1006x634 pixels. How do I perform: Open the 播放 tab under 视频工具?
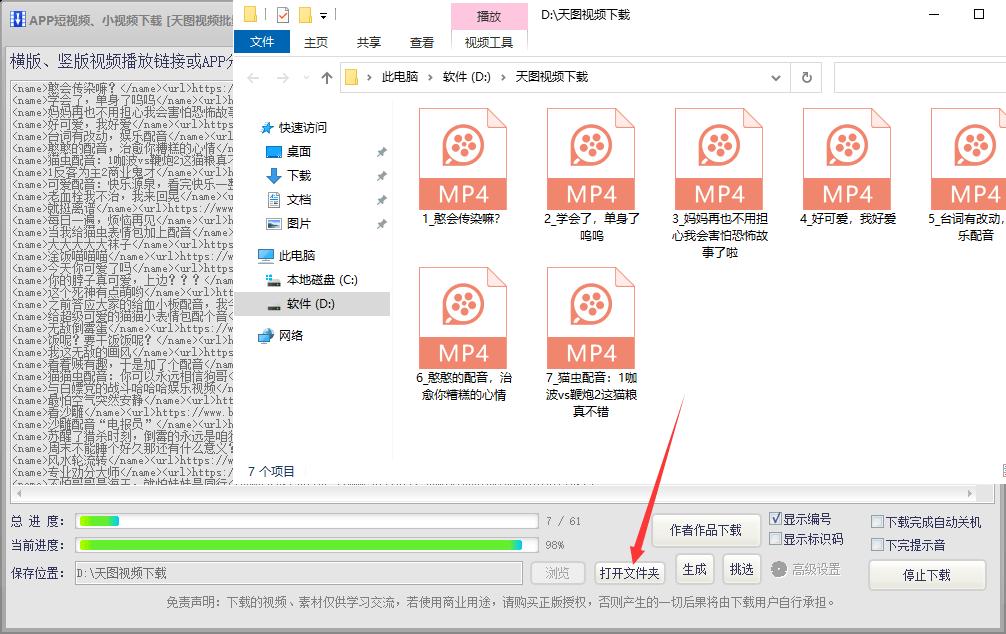489,16
